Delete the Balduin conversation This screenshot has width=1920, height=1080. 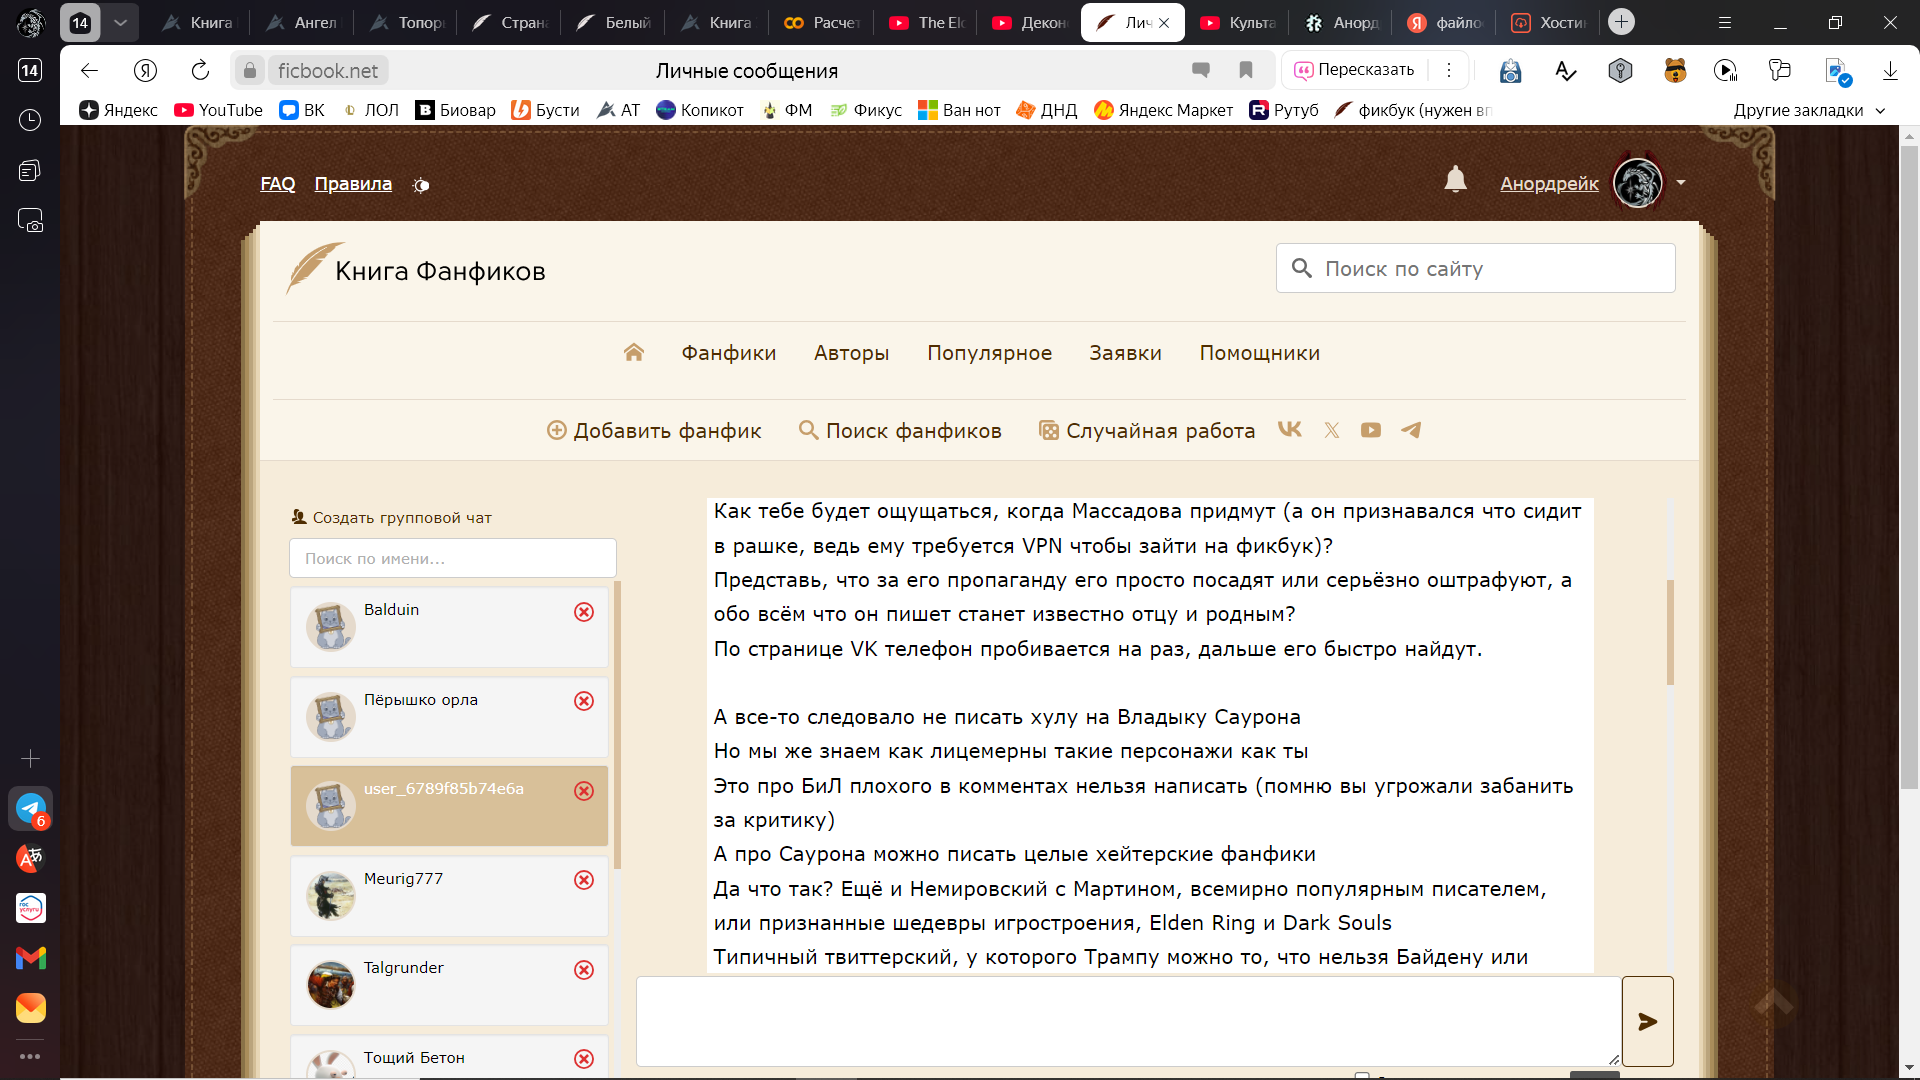pos(584,612)
